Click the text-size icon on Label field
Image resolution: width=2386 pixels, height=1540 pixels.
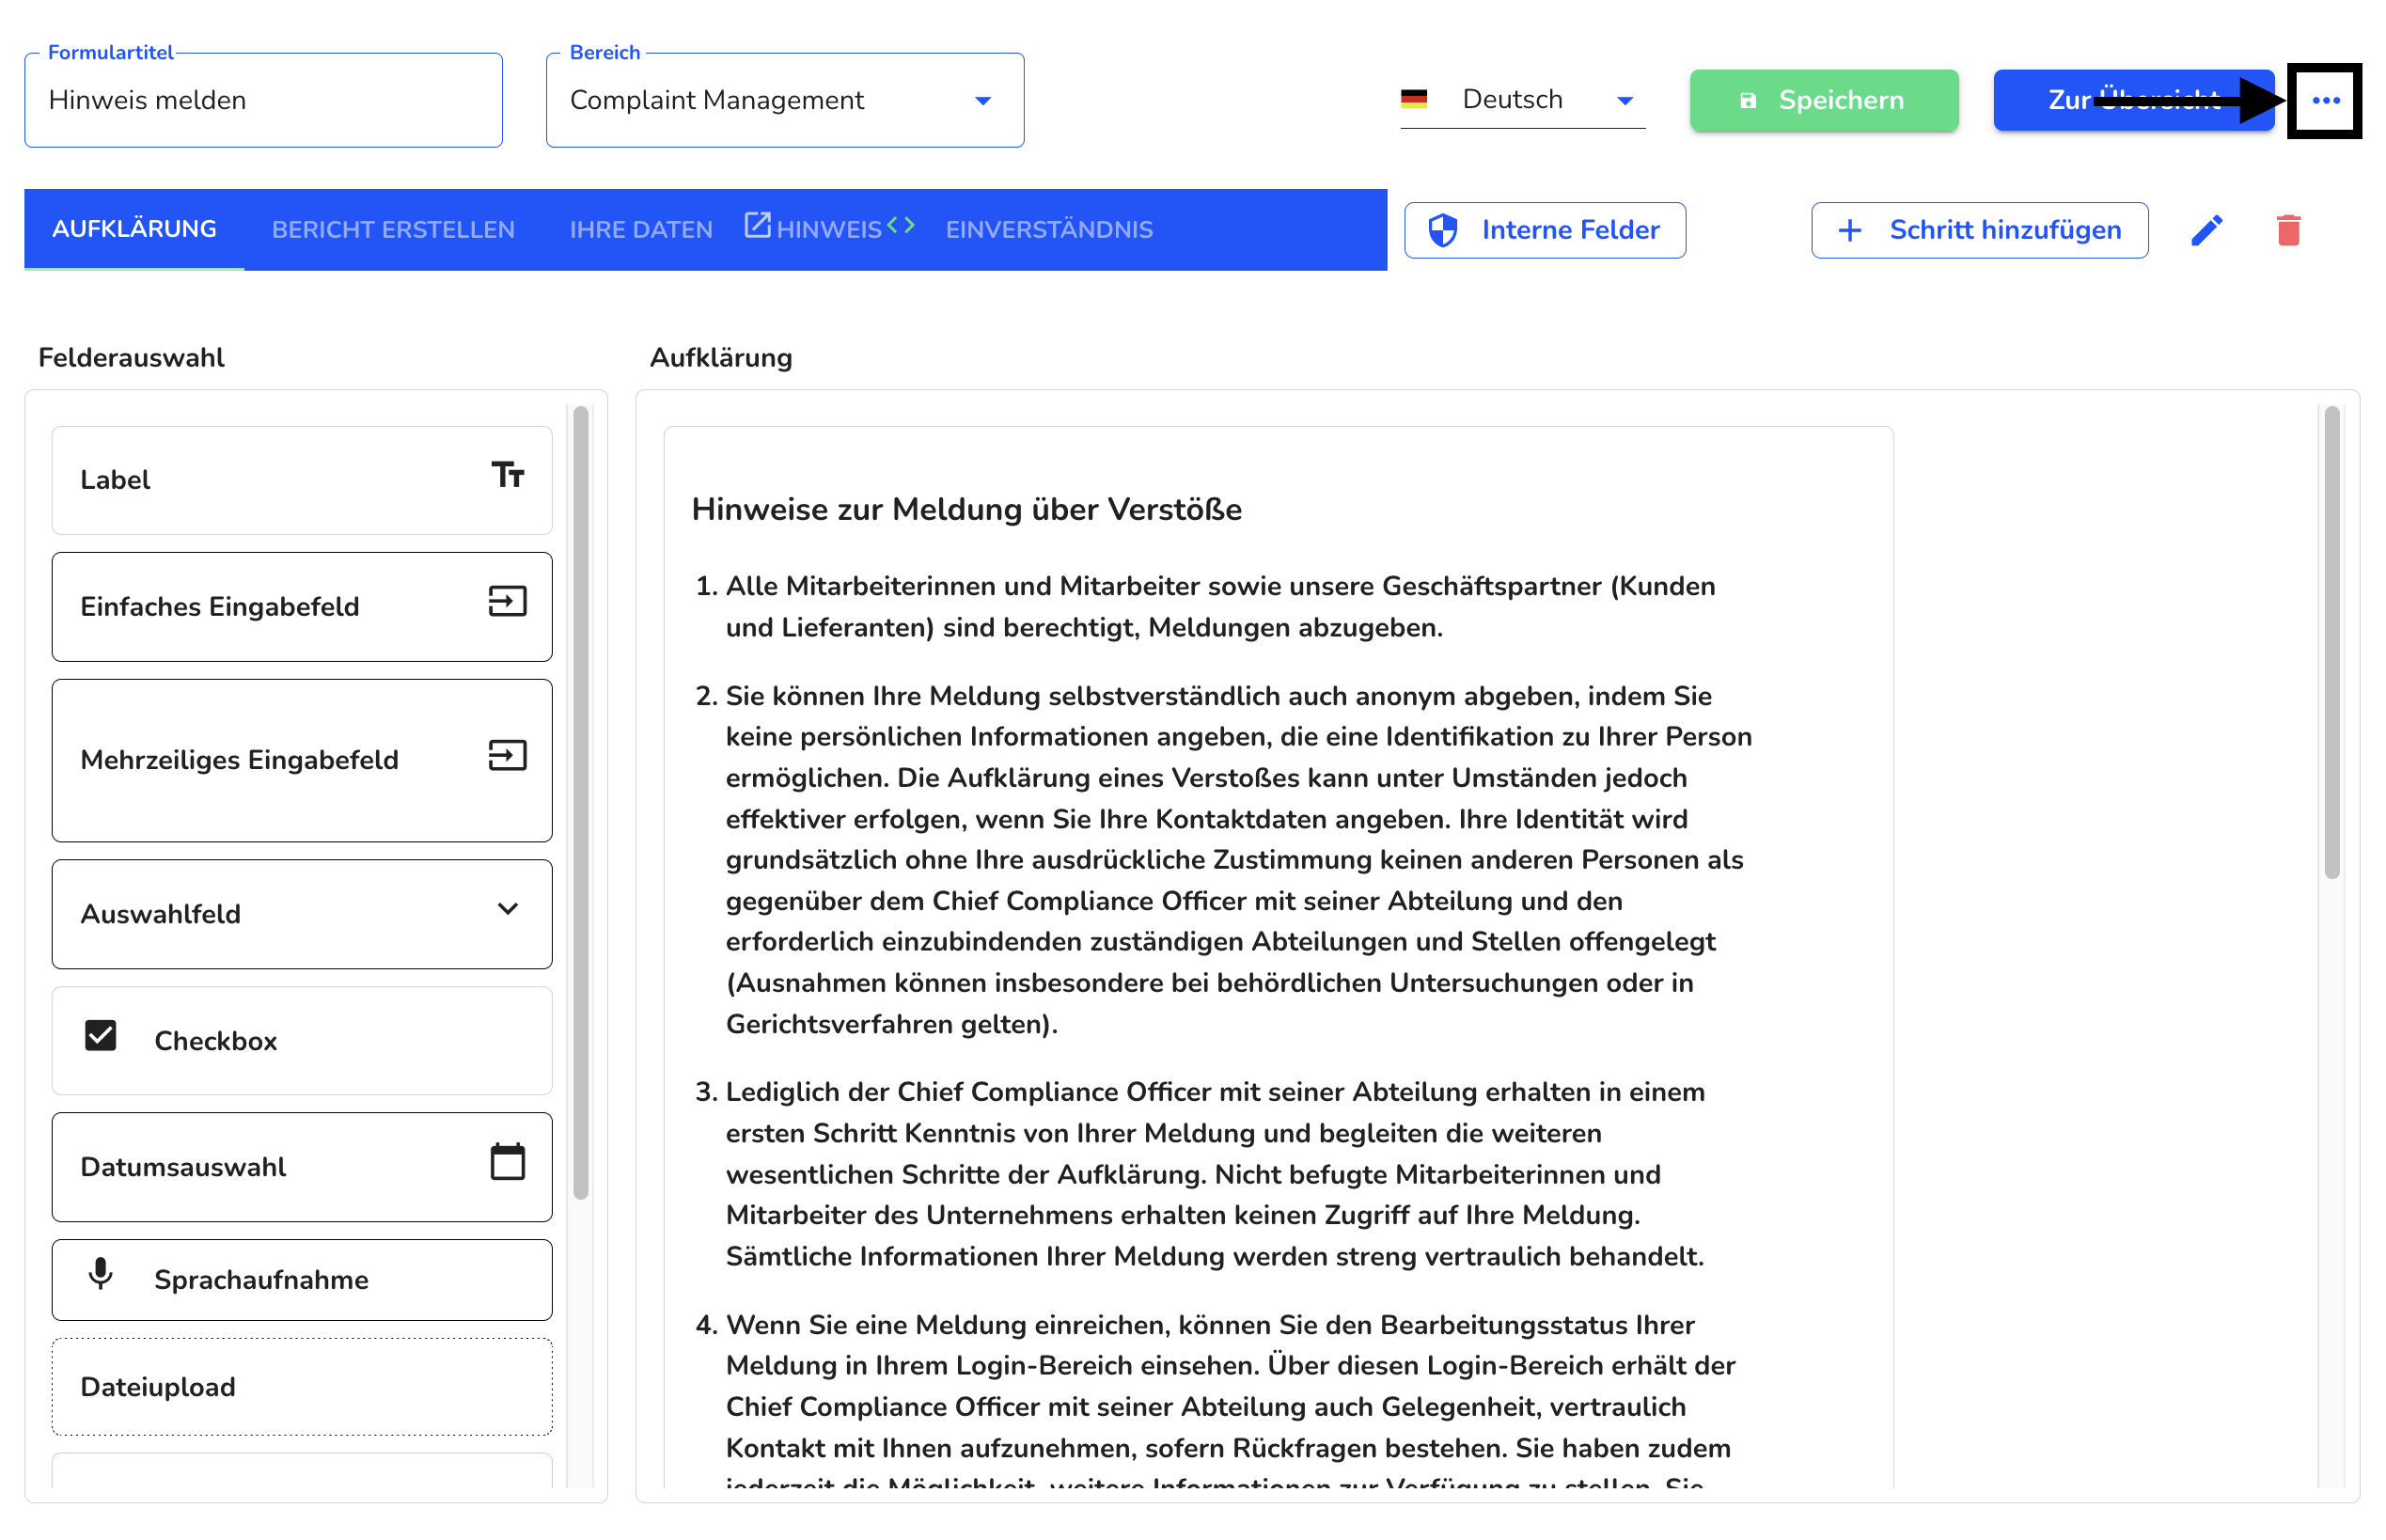tap(507, 474)
